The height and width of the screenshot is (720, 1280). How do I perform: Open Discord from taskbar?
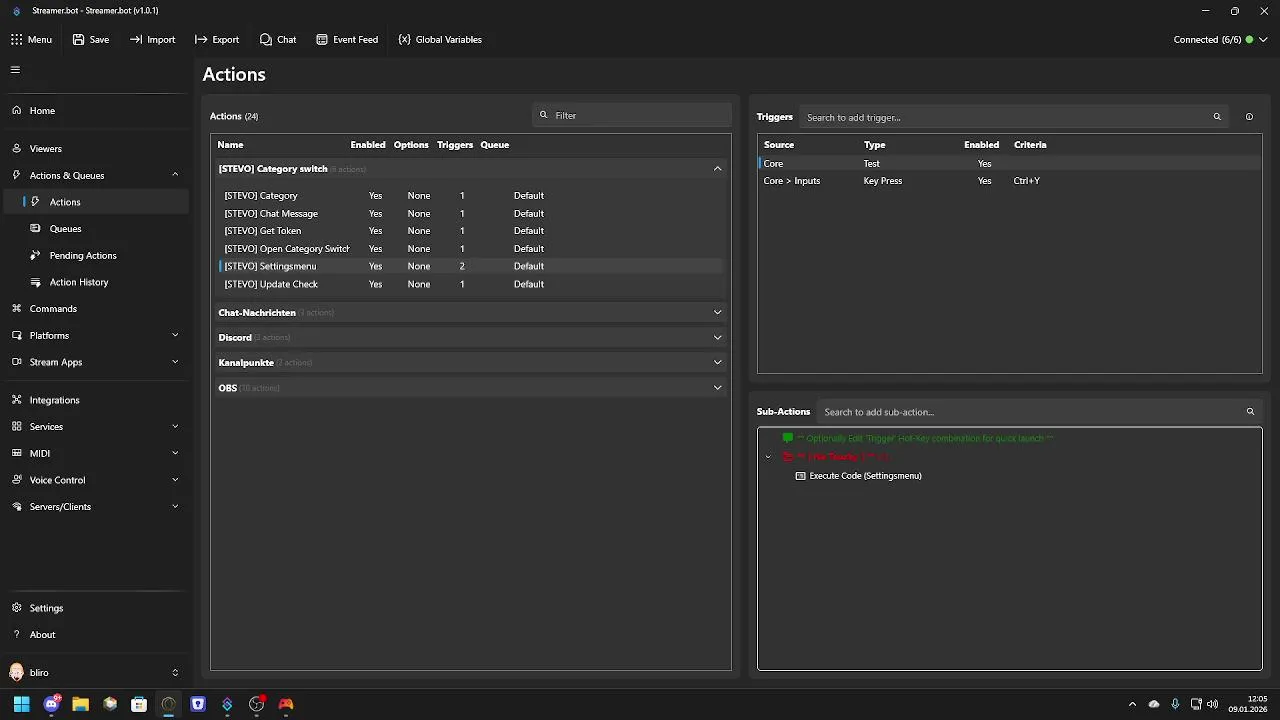pos(51,704)
